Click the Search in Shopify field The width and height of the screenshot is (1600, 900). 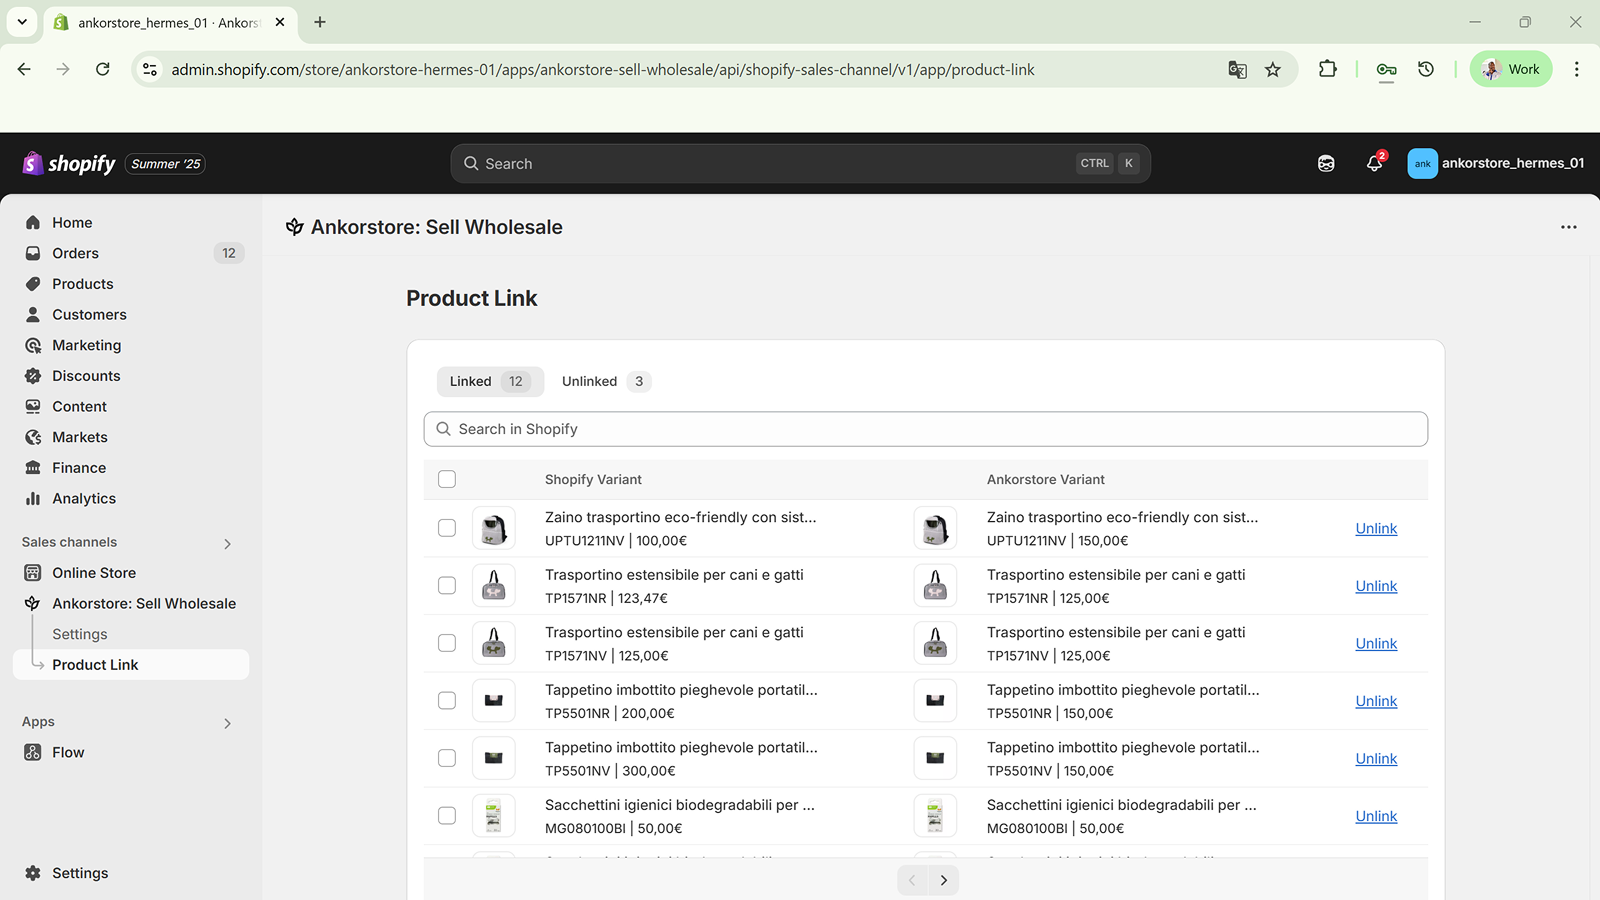click(925, 428)
